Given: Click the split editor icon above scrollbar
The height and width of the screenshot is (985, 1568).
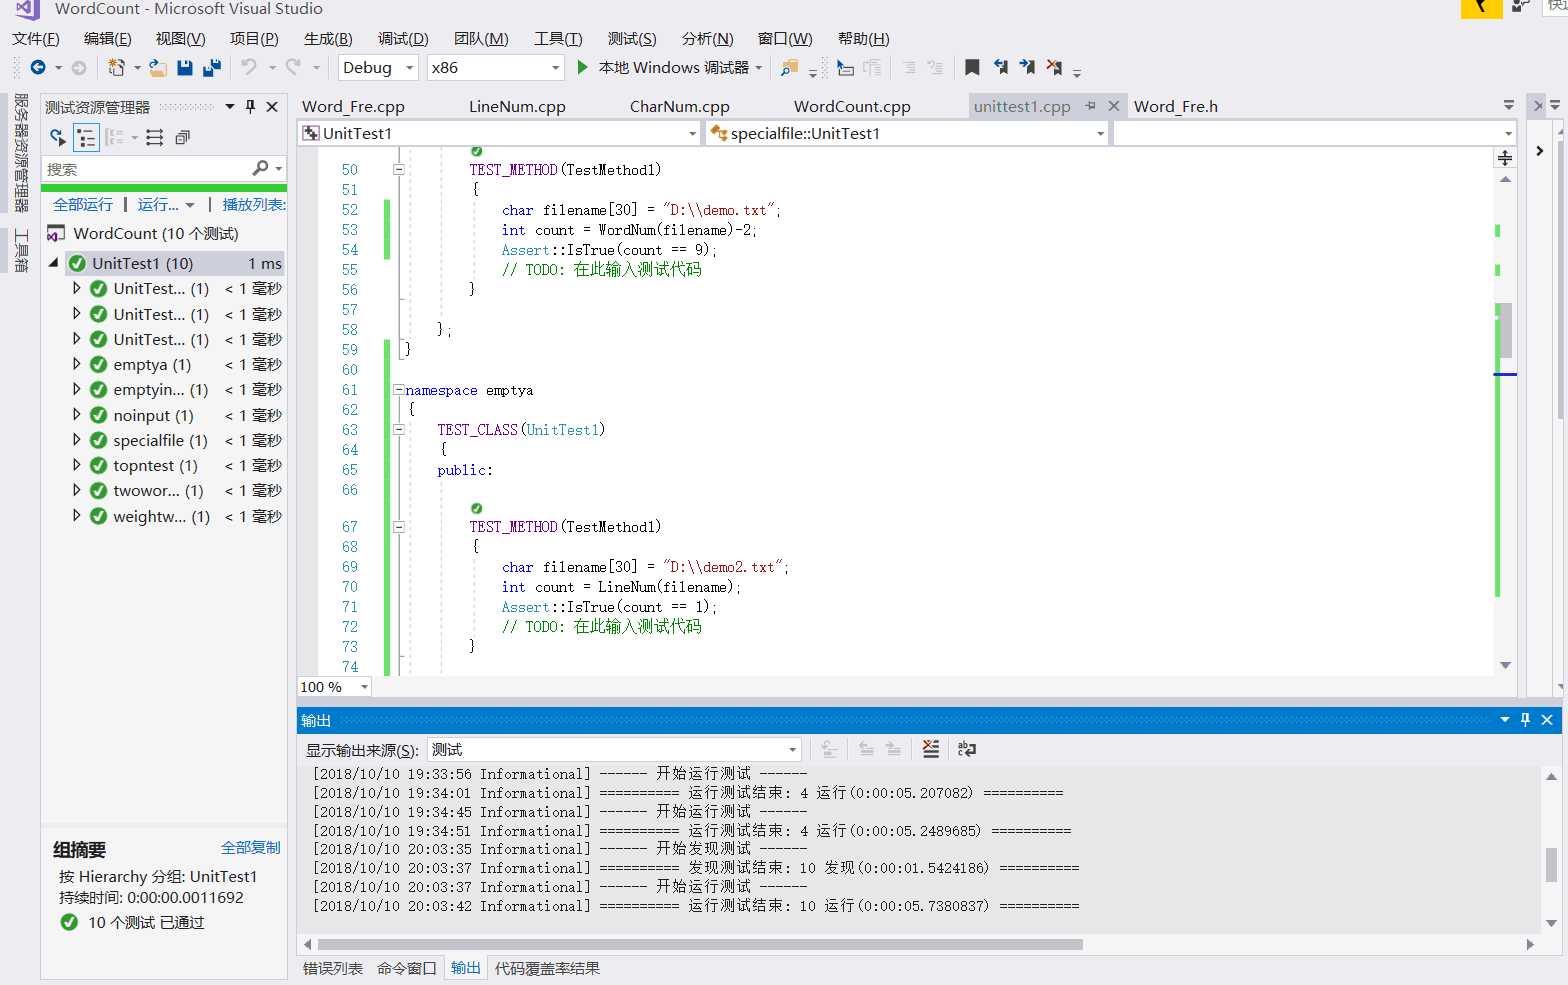Looking at the screenshot, I should coord(1505,158).
